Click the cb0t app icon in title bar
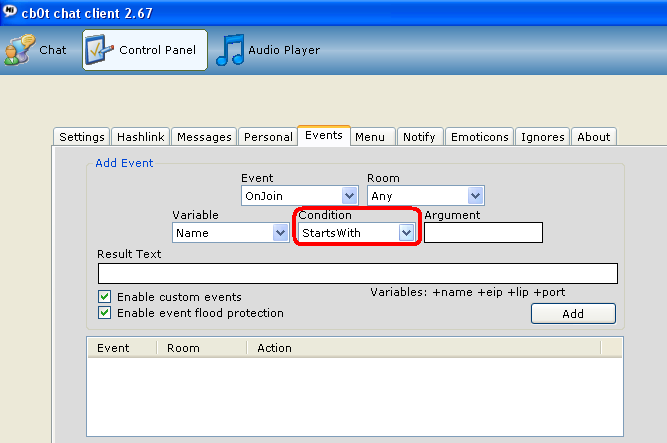The height and width of the screenshot is (443, 667). pyautogui.click(x=9, y=11)
